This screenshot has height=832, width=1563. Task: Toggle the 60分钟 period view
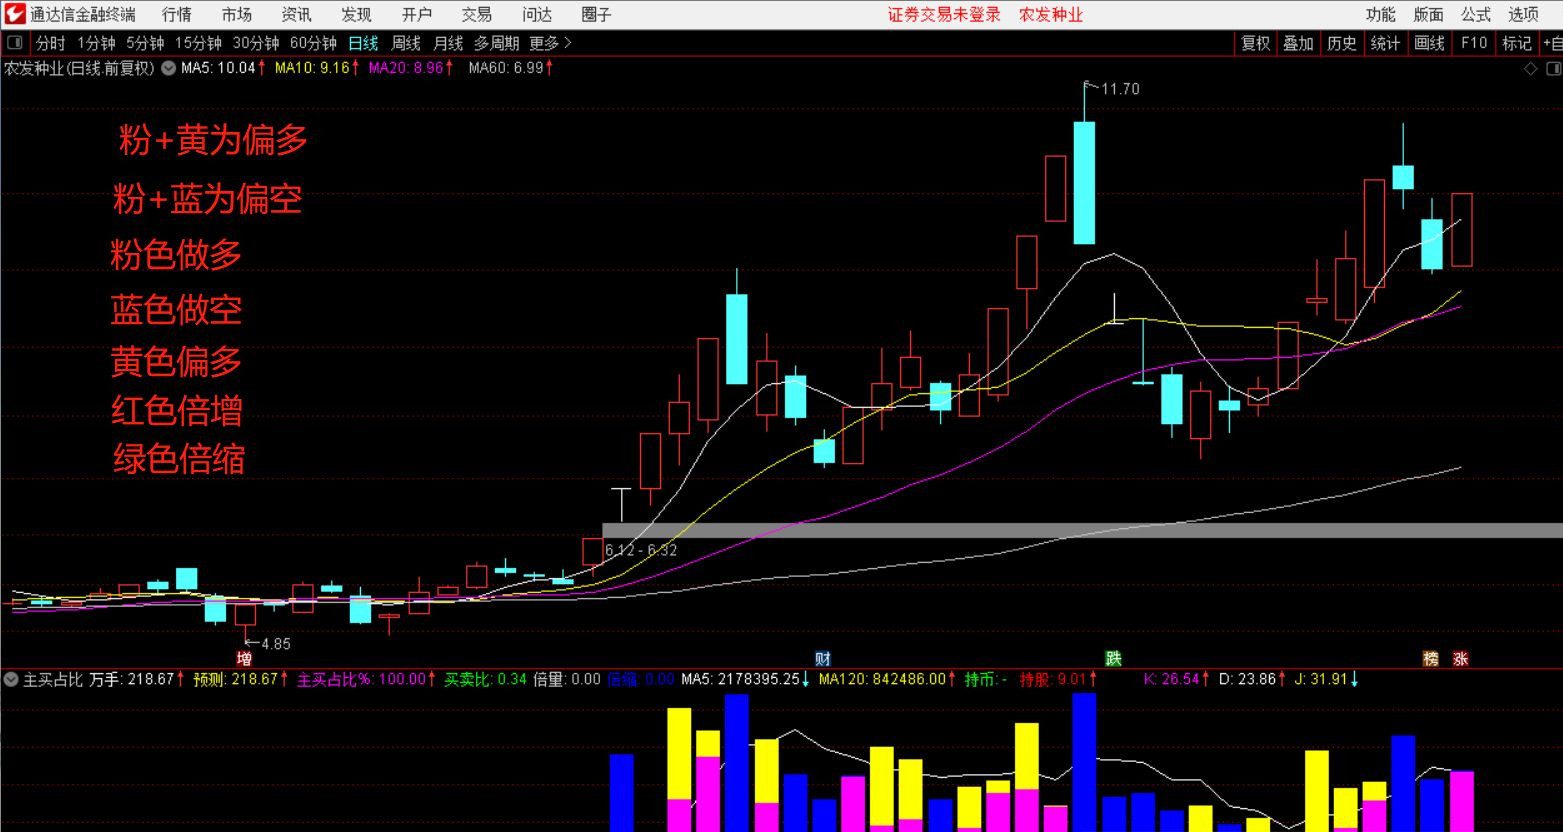click(x=313, y=43)
